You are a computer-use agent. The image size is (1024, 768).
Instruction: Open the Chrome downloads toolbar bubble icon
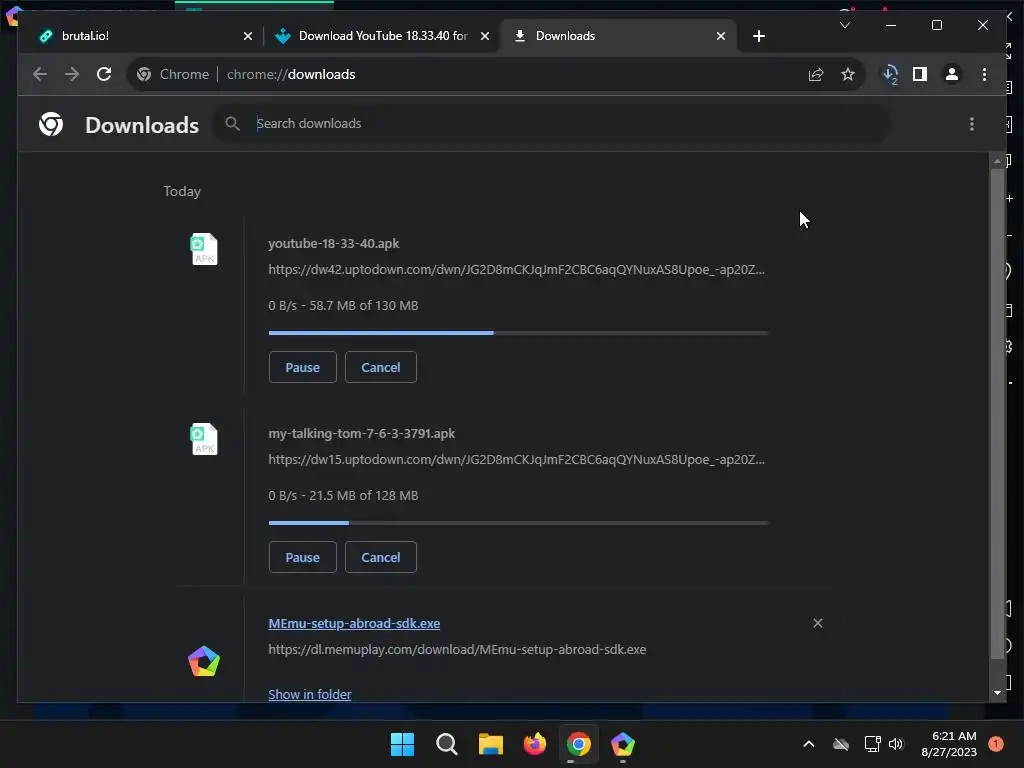pos(890,74)
